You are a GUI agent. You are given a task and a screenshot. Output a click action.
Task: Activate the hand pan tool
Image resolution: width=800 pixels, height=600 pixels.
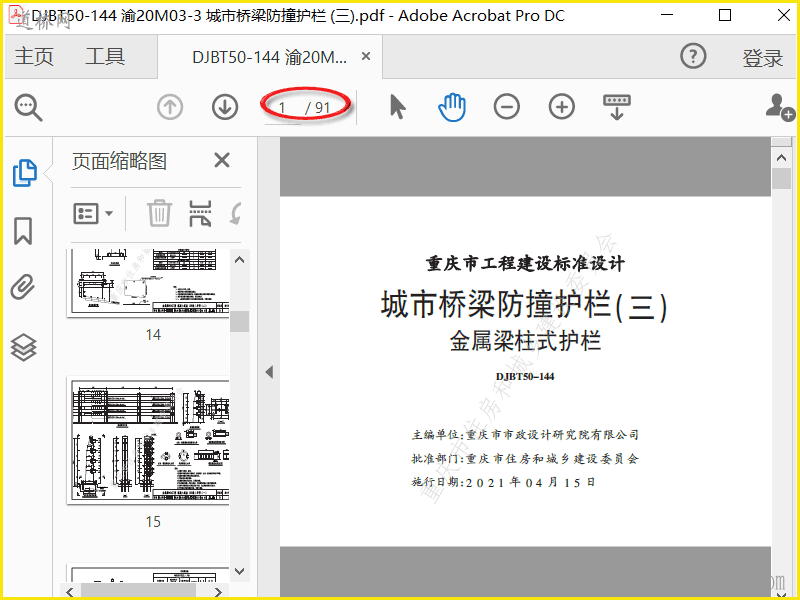click(x=452, y=107)
